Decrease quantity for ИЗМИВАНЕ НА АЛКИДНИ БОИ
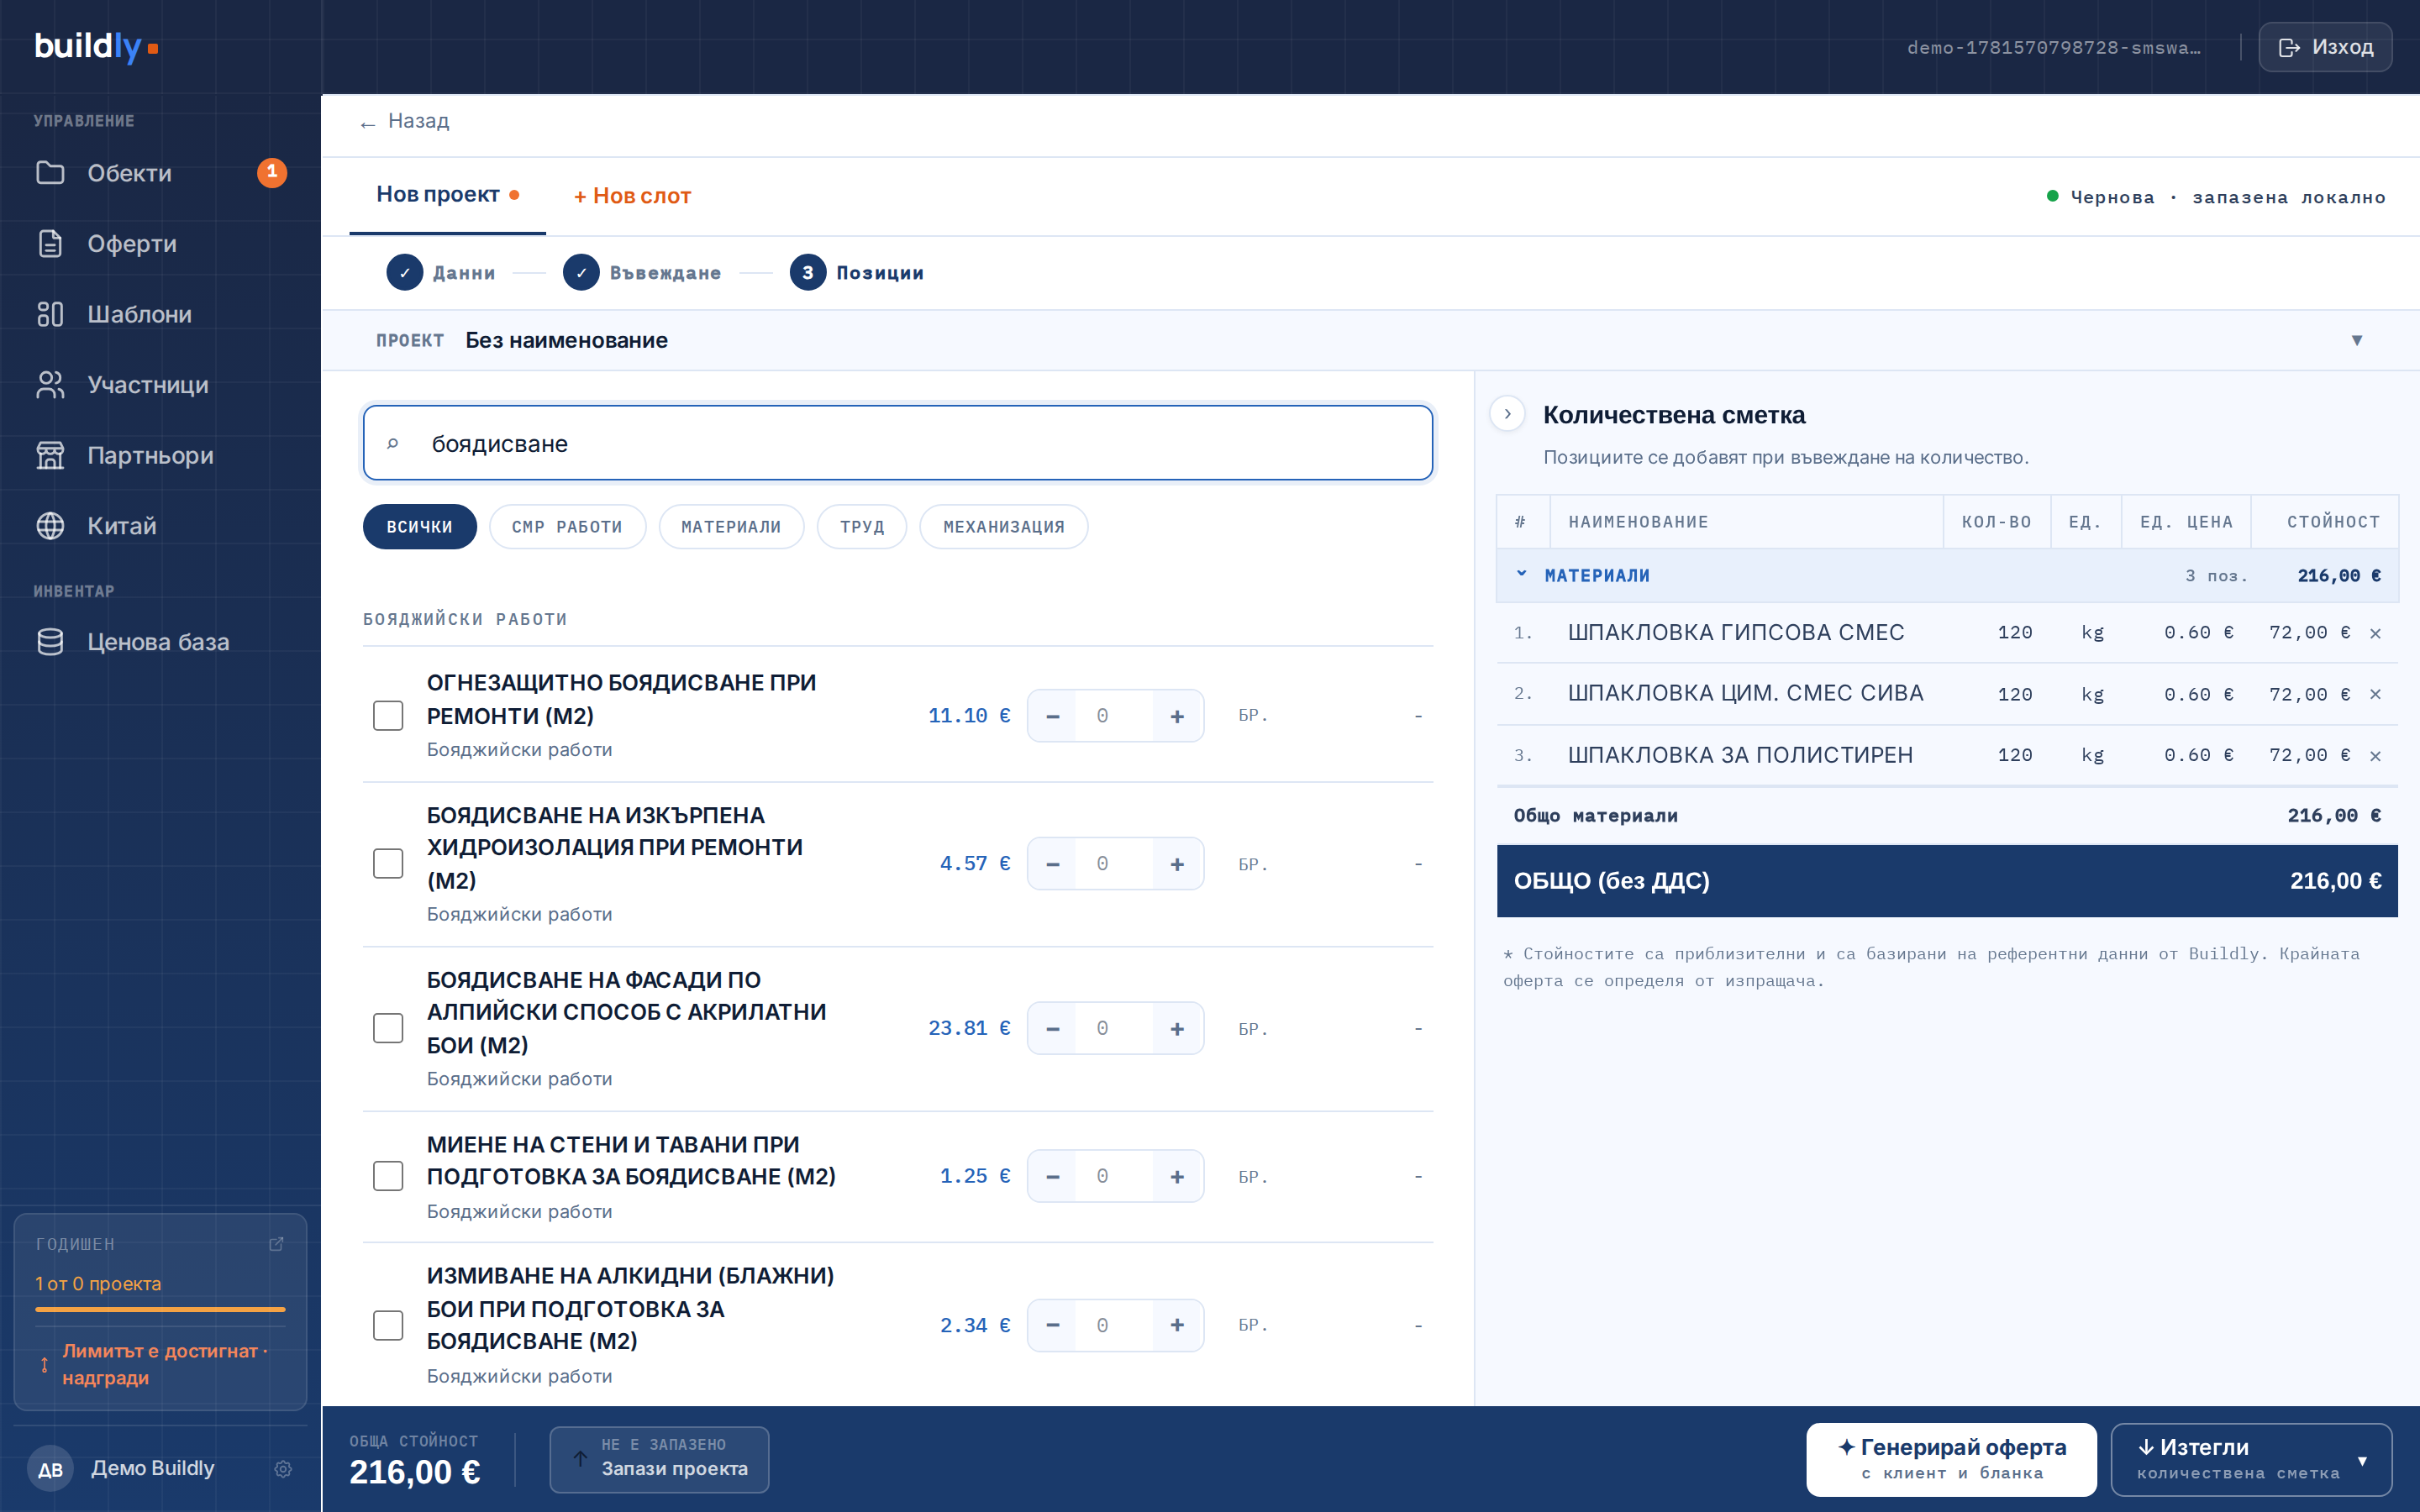The height and width of the screenshot is (1512, 2420). (1053, 1325)
